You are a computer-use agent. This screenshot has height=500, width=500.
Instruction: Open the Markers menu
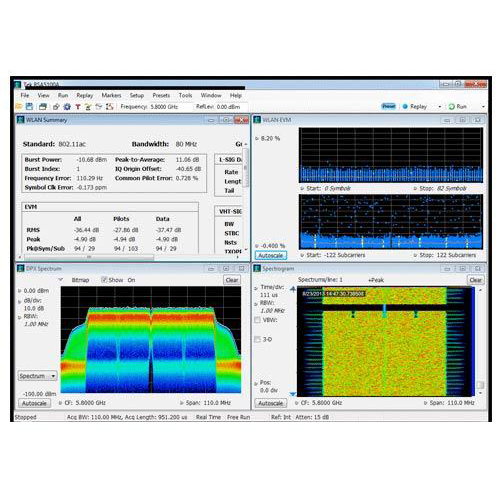(111, 95)
